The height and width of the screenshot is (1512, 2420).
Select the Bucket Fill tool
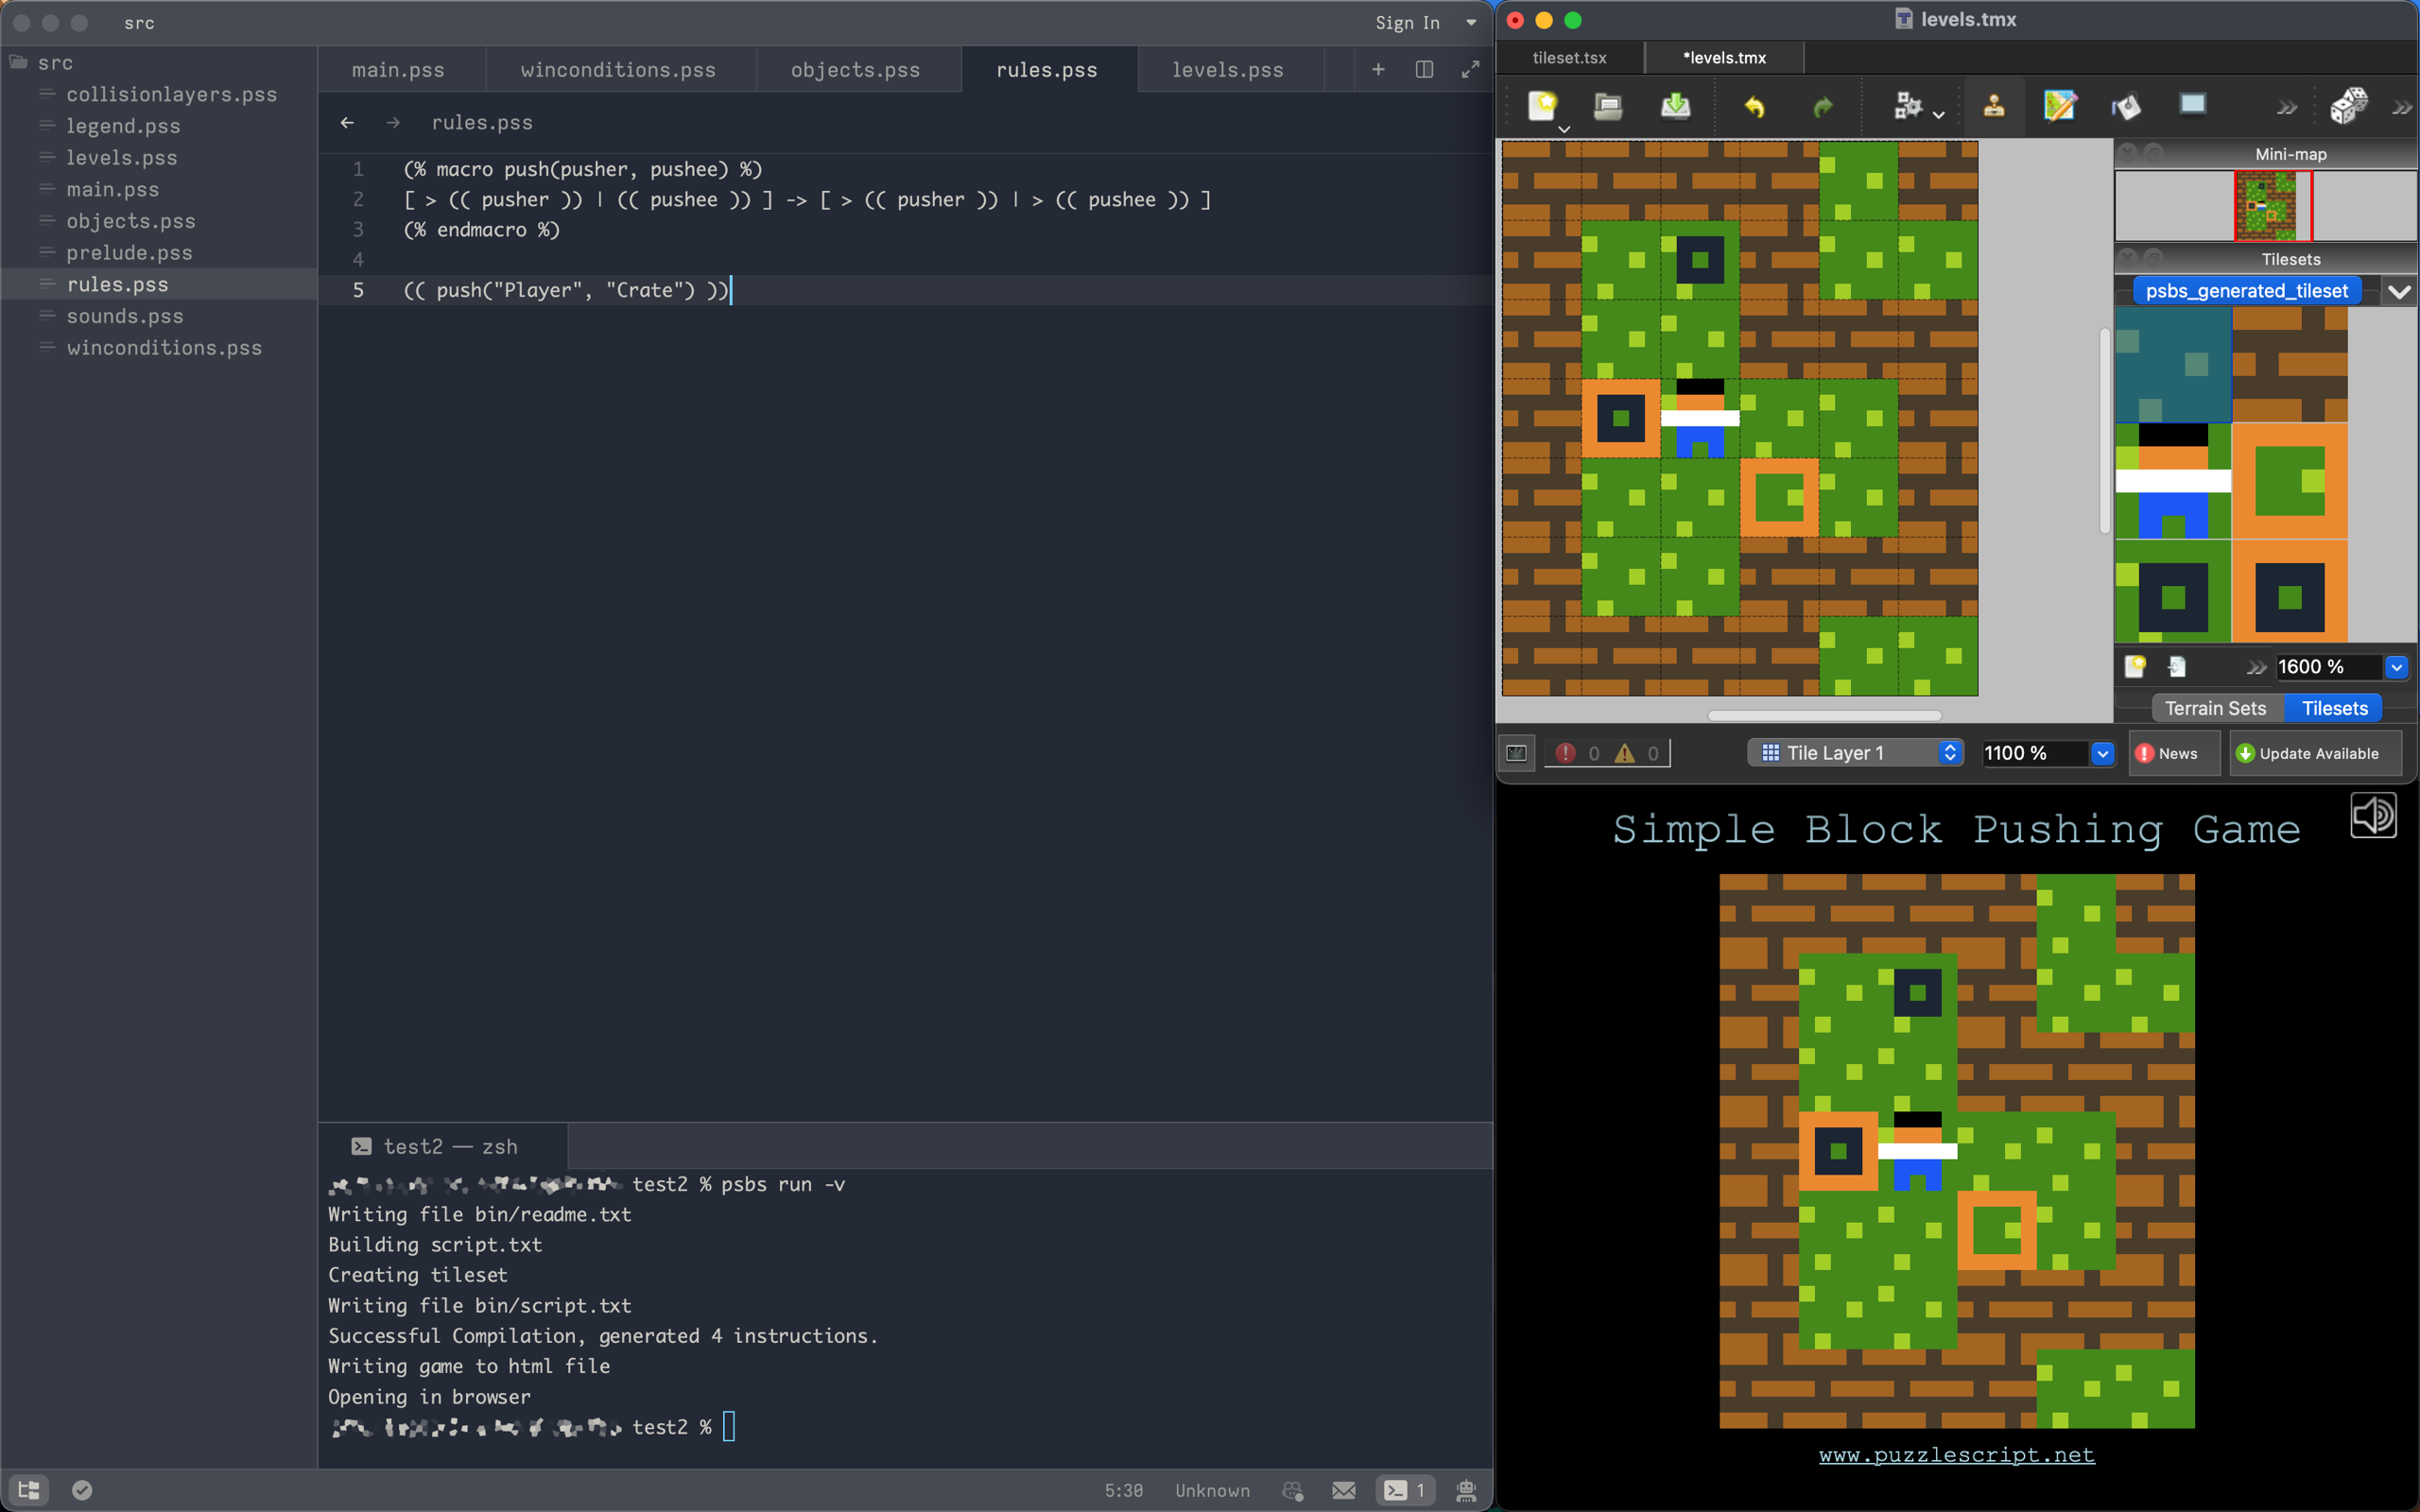[2126, 106]
